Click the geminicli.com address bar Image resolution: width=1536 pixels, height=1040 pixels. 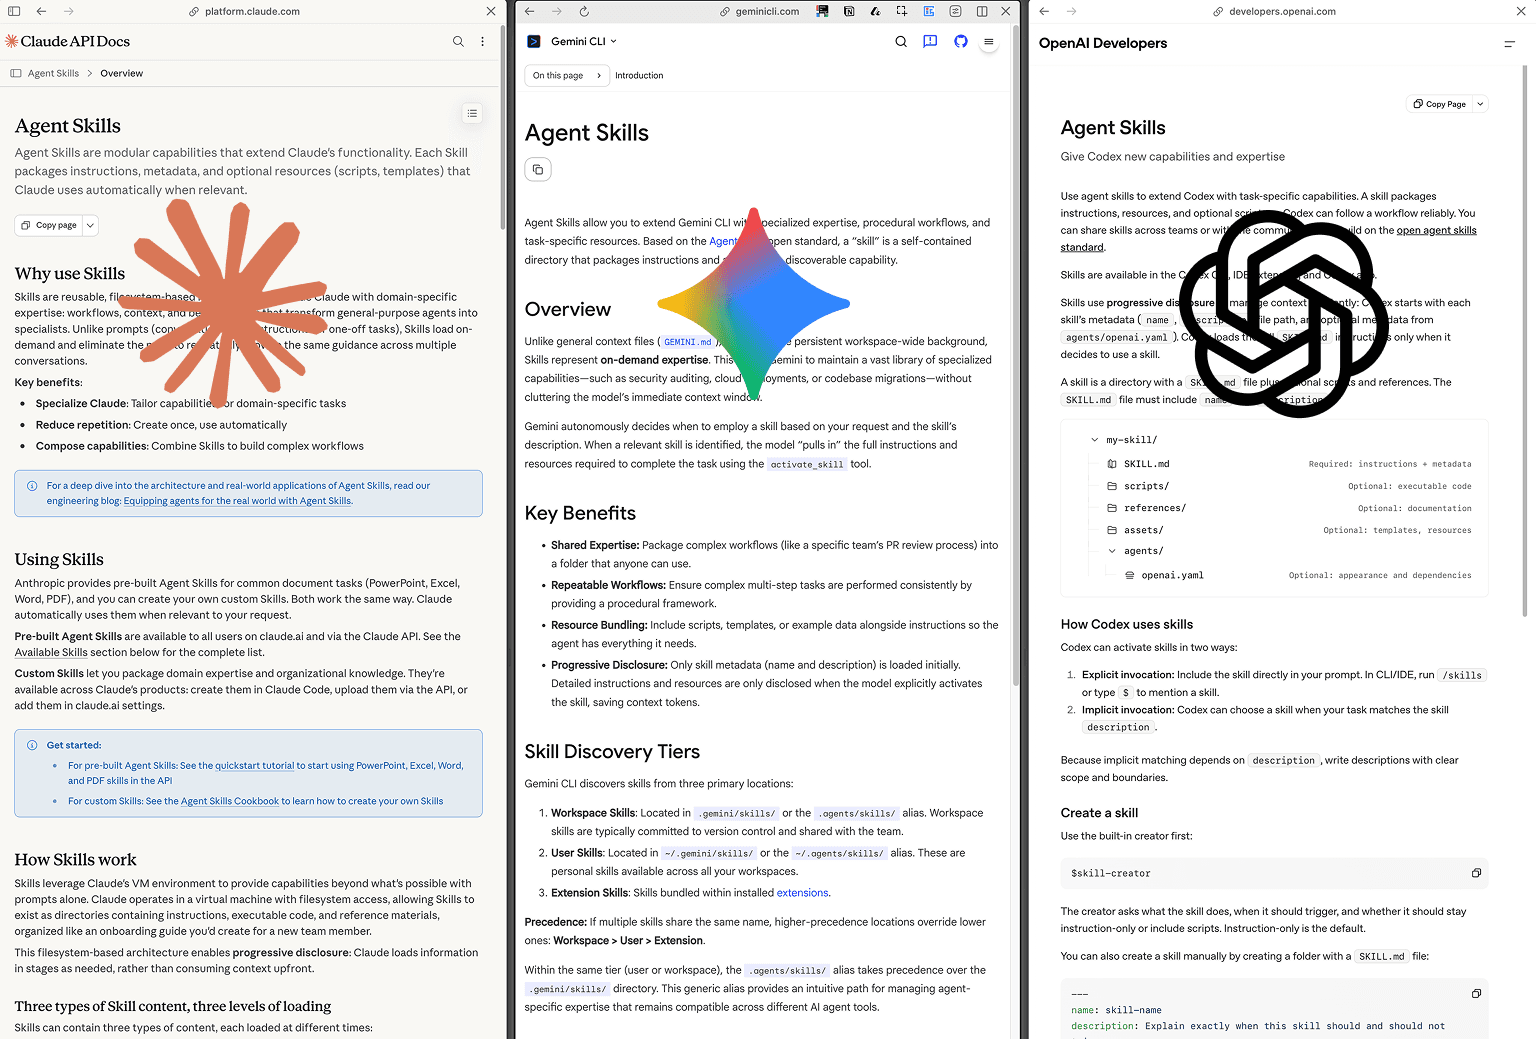(759, 11)
